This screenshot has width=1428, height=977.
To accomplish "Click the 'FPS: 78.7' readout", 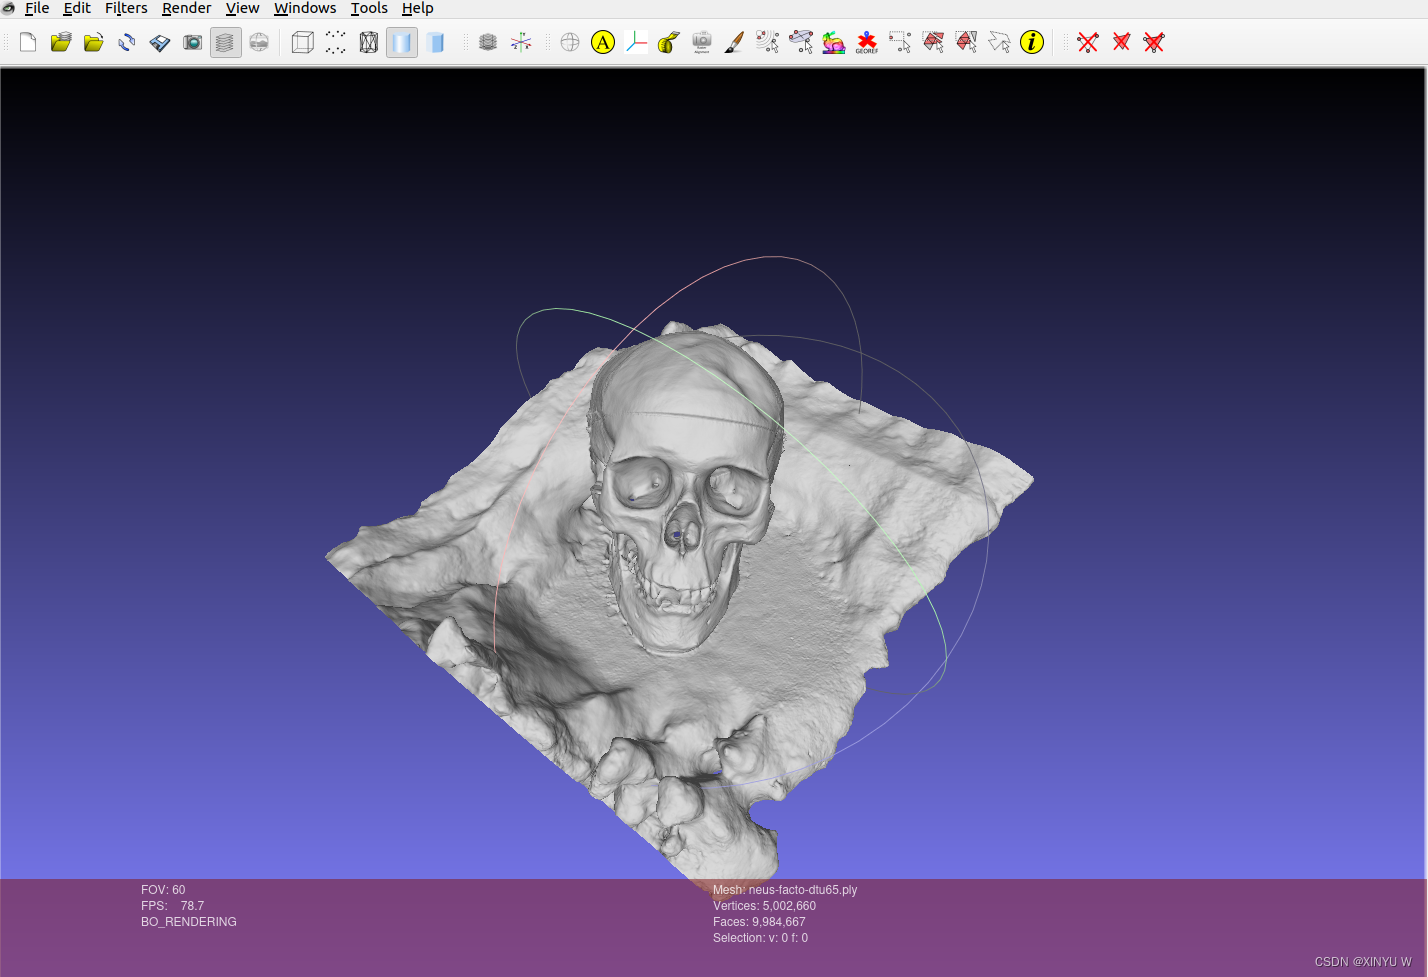I will click(172, 906).
